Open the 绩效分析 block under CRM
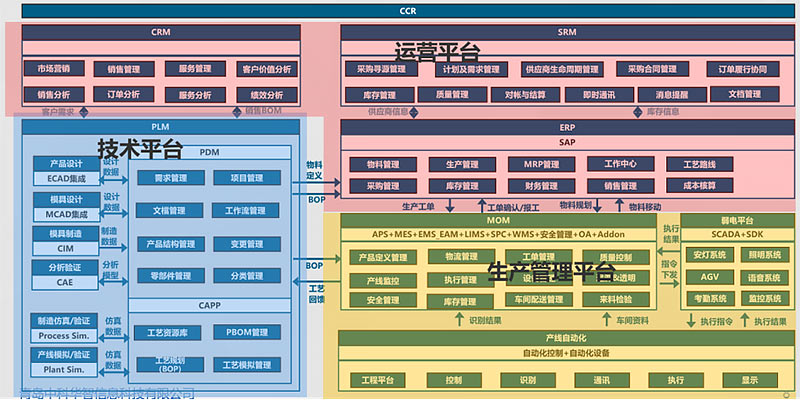The width and height of the screenshot is (800, 400). click(x=267, y=94)
